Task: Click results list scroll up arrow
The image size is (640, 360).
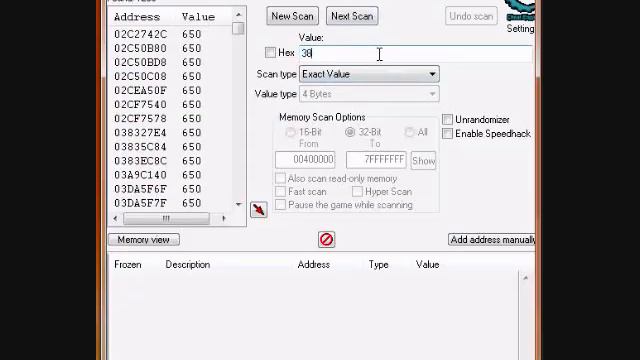Action: [238, 15]
